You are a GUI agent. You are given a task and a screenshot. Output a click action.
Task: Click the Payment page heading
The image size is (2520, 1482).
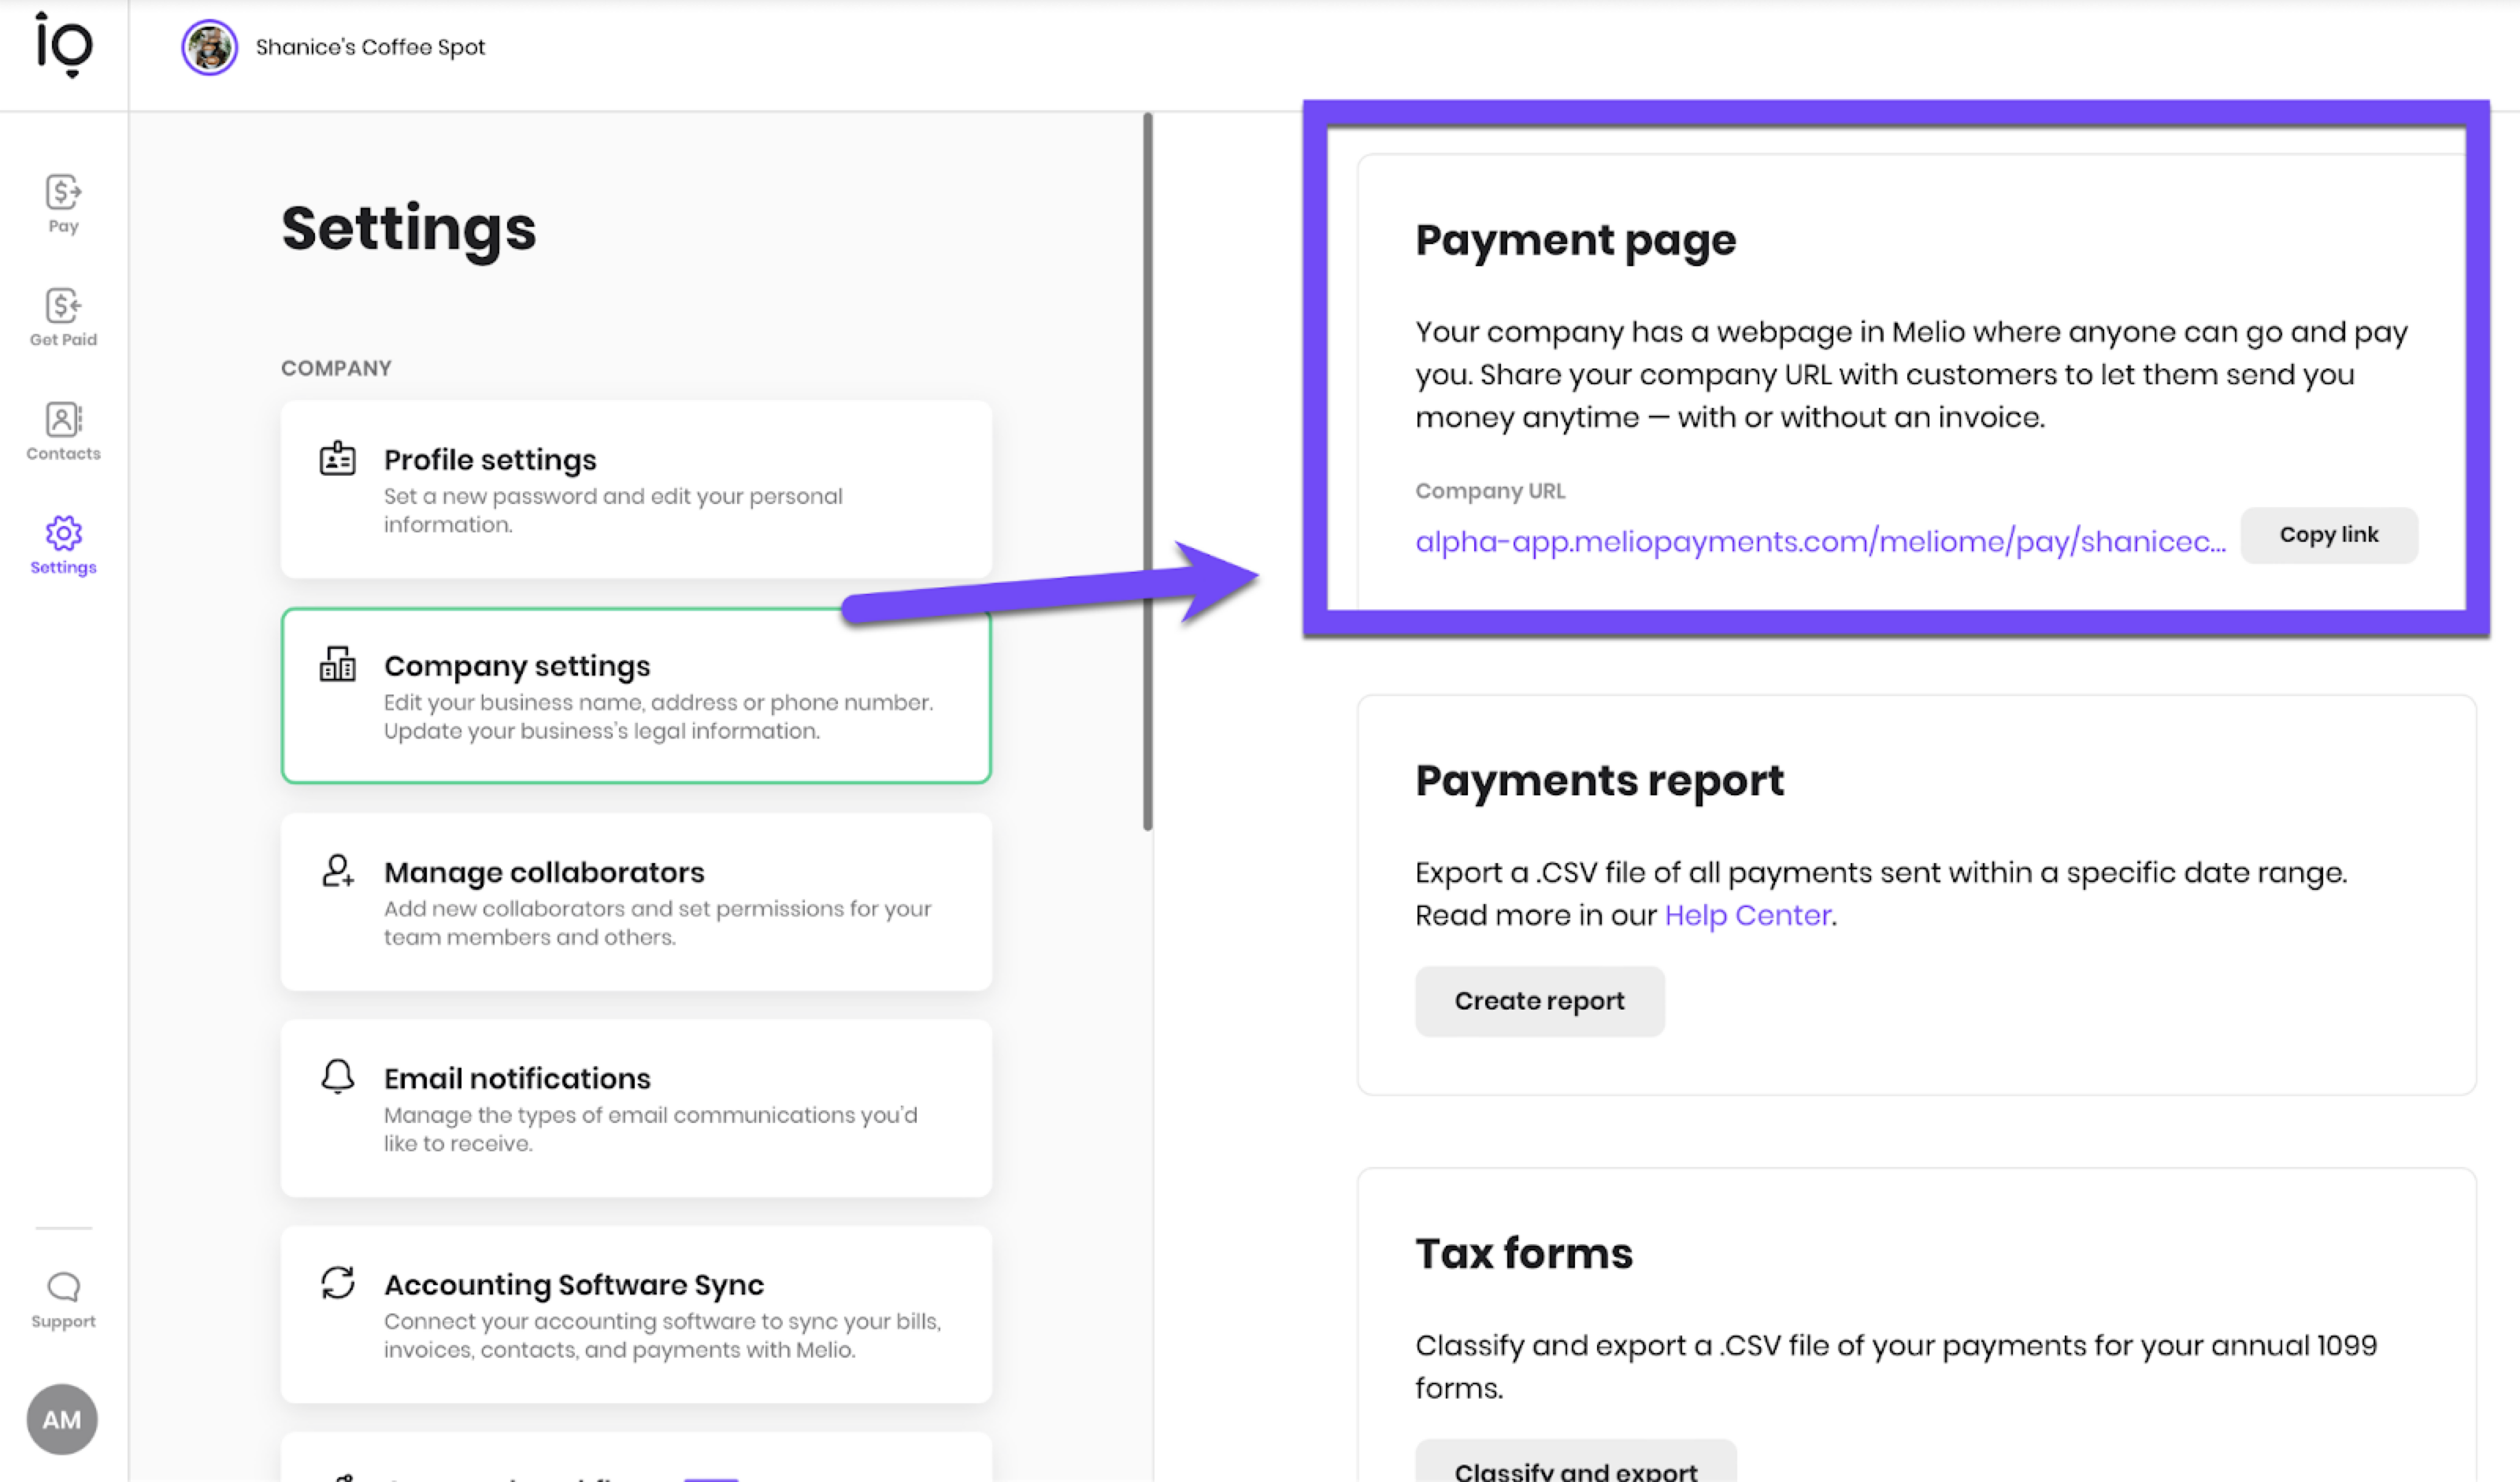[x=1576, y=241]
